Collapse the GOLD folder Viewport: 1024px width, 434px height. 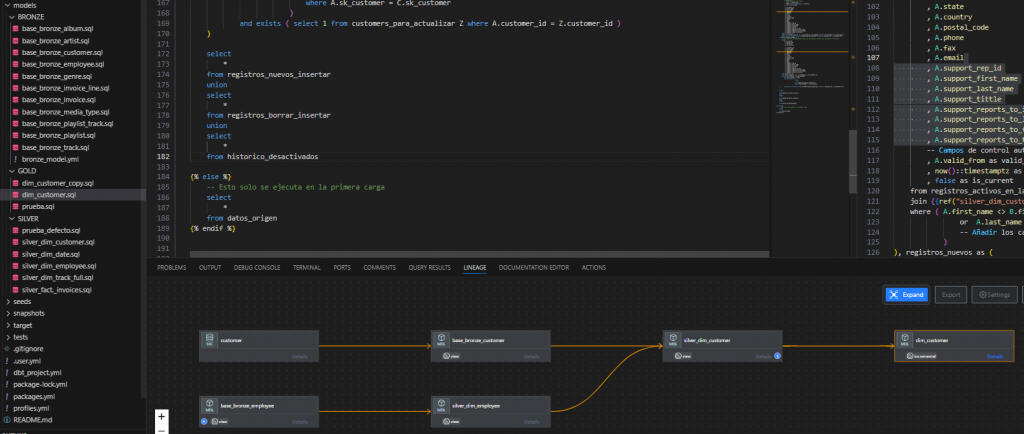tap(27, 171)
